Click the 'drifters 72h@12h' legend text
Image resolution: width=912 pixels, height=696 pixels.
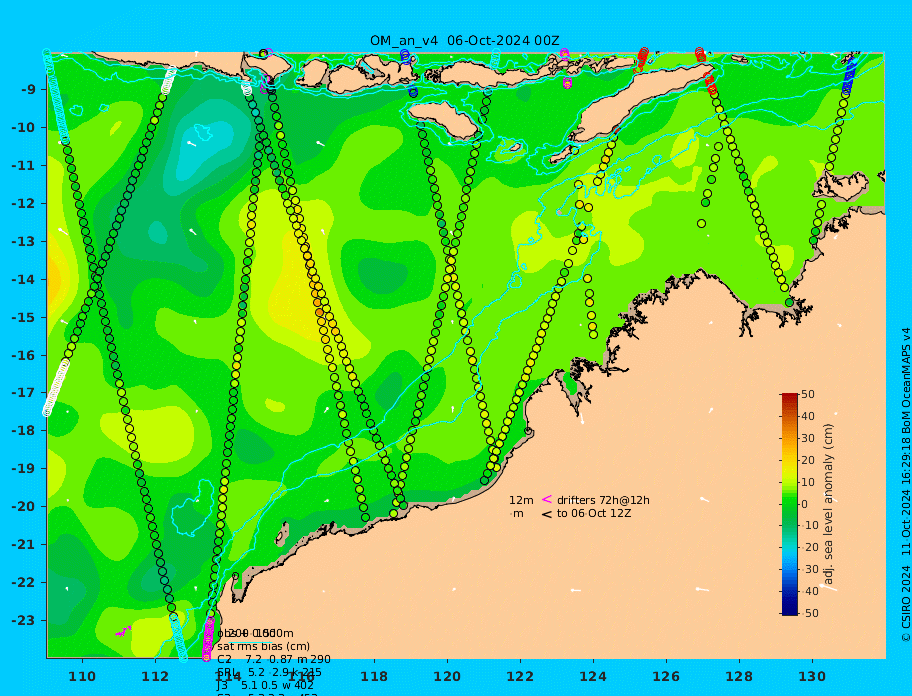coord(603,500)
